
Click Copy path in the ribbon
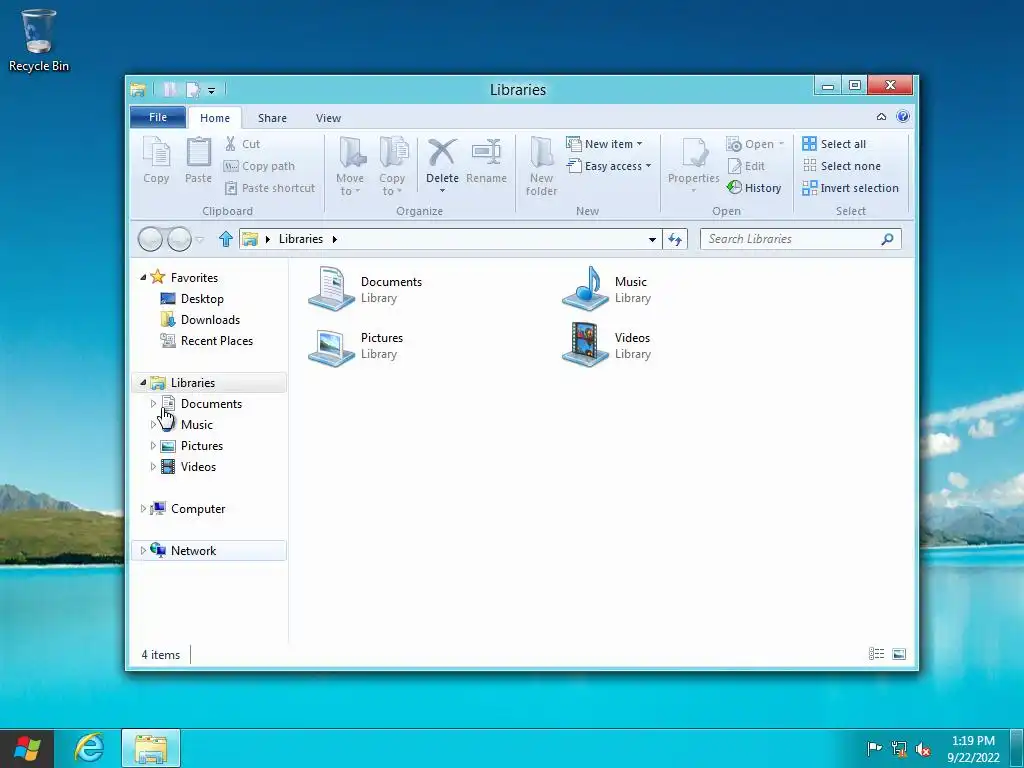pyautogui.click(x=259, y=166)
